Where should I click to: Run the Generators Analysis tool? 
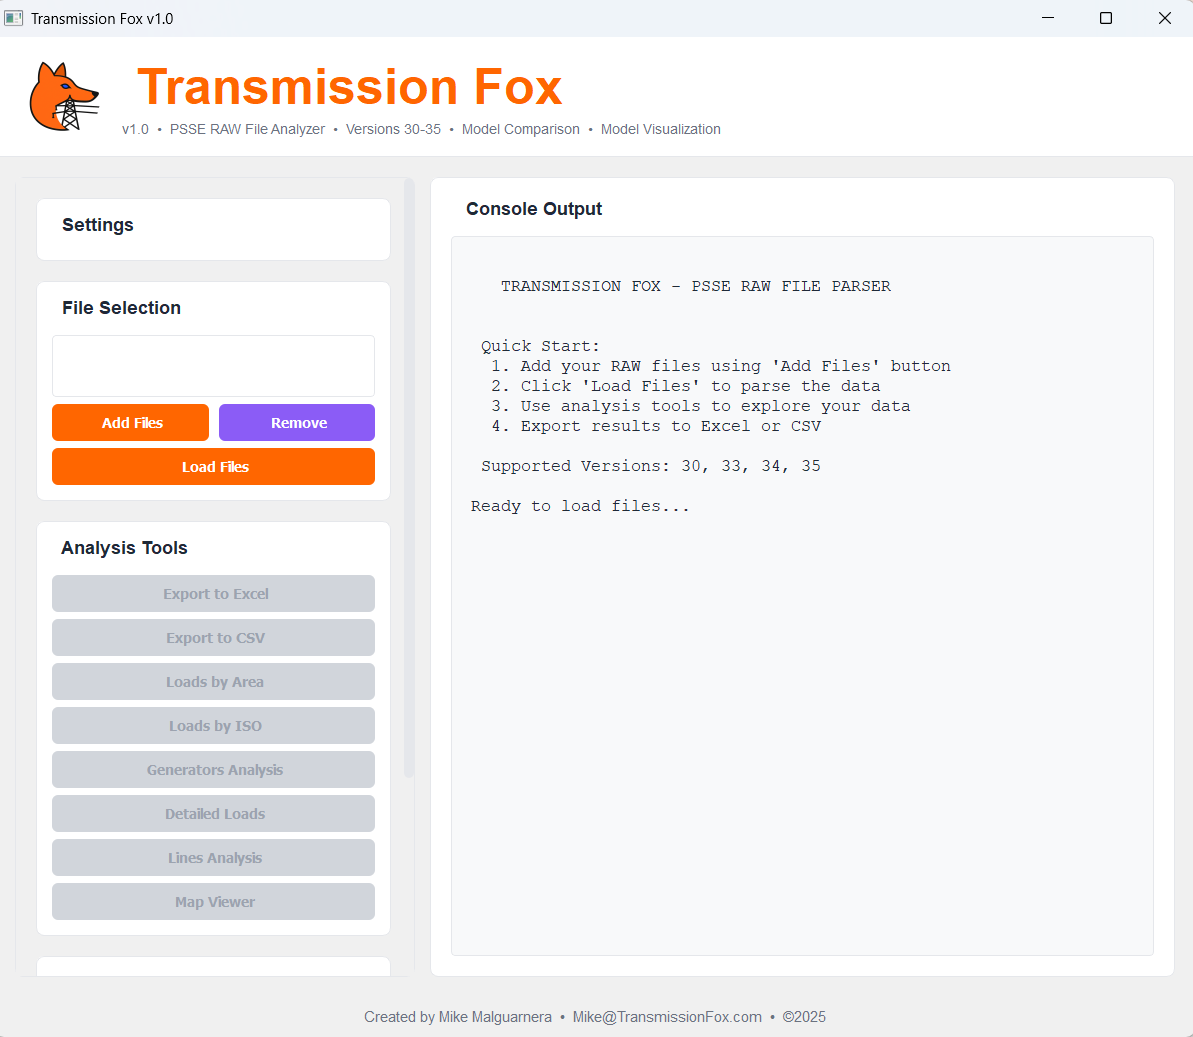point(213,769)
